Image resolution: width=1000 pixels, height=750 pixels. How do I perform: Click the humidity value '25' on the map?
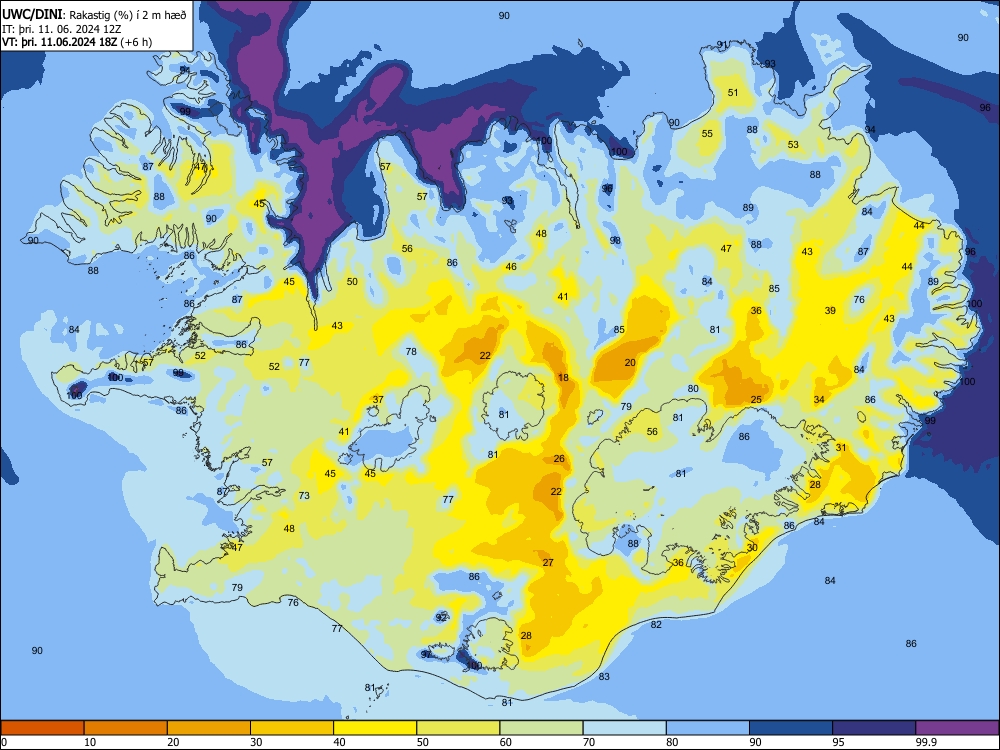[756, 400]
